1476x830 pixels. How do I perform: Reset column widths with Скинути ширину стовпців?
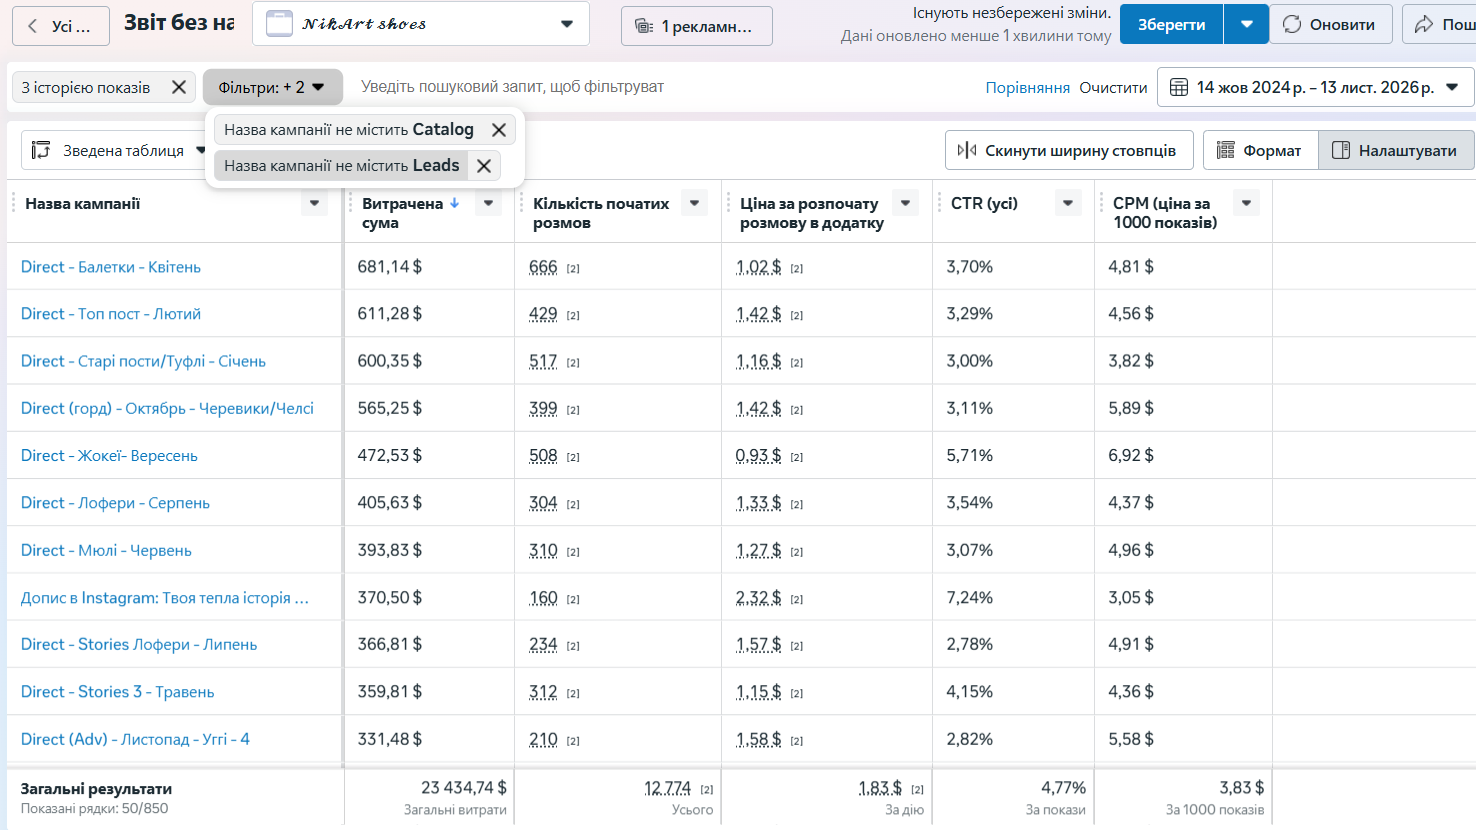point(1068,150)
